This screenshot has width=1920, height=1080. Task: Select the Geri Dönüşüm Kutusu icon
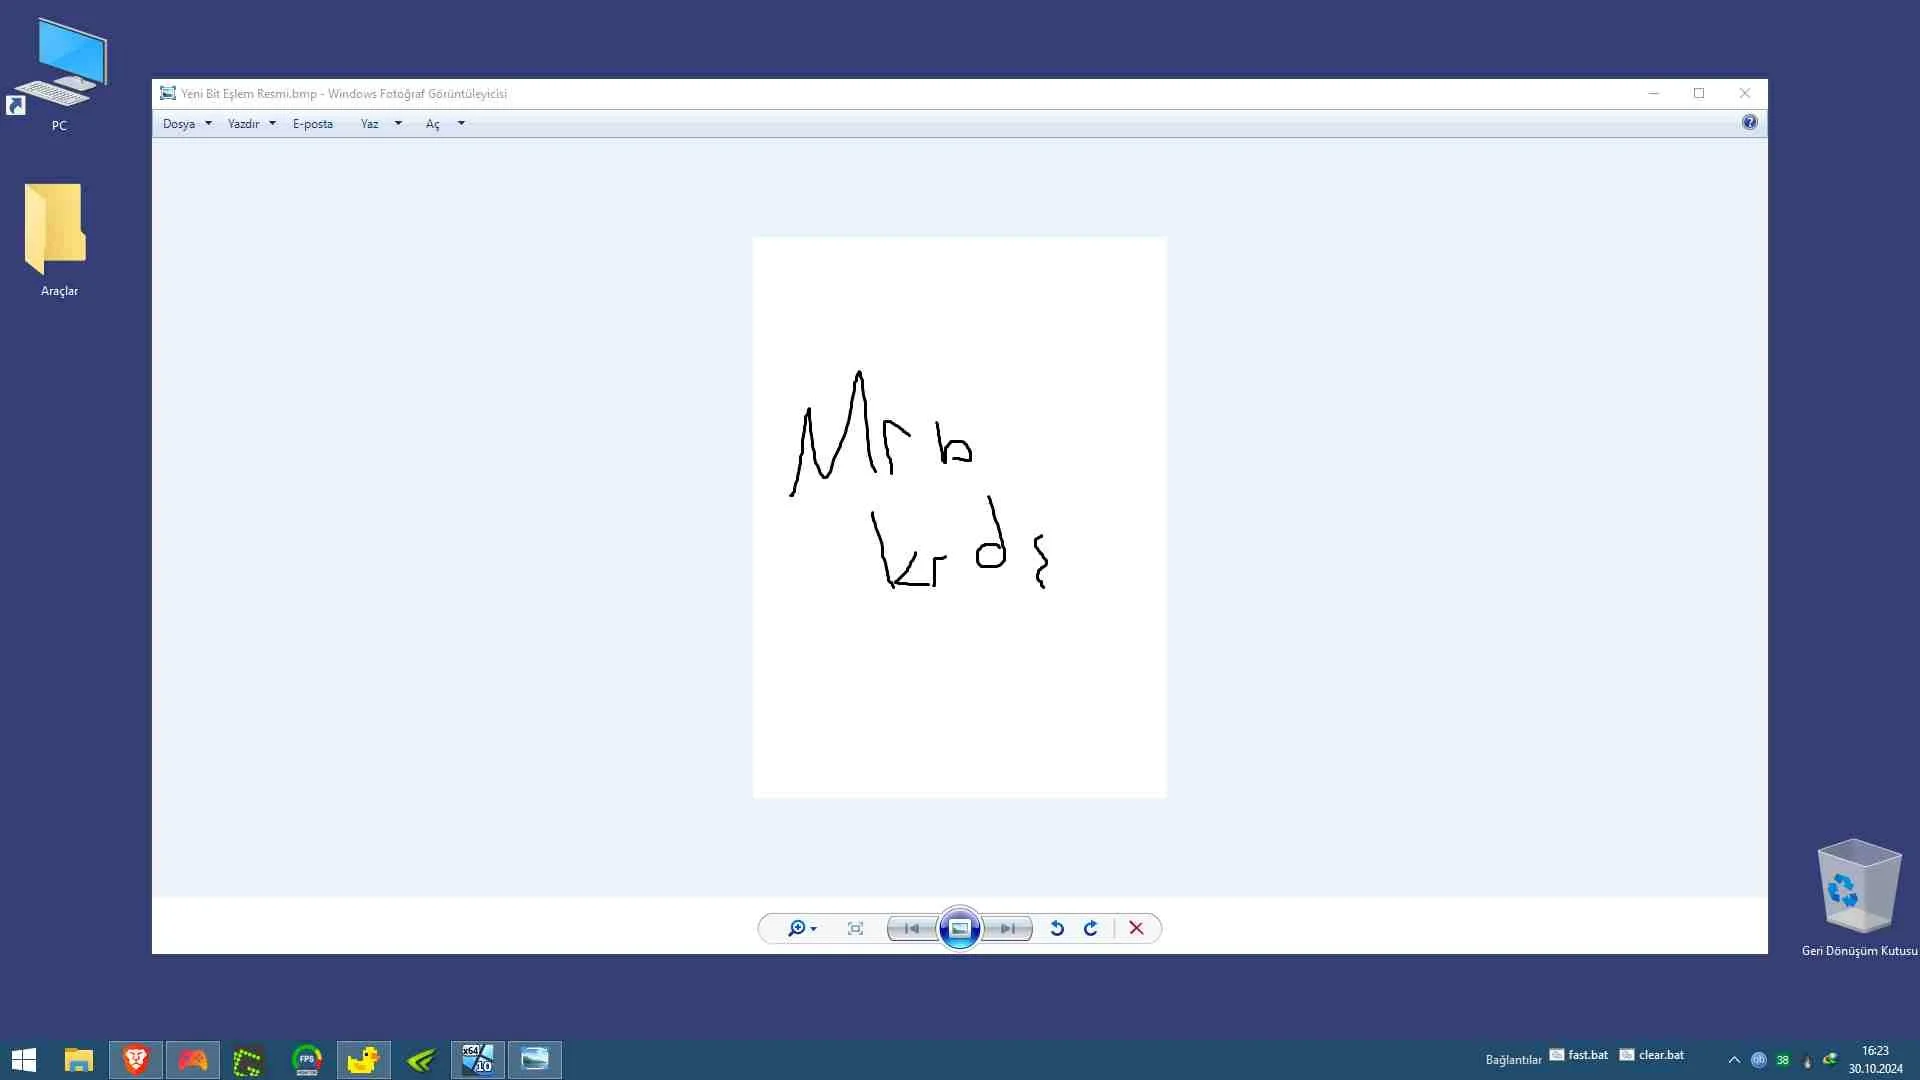pyautogui.click(x=1859, y=897)
